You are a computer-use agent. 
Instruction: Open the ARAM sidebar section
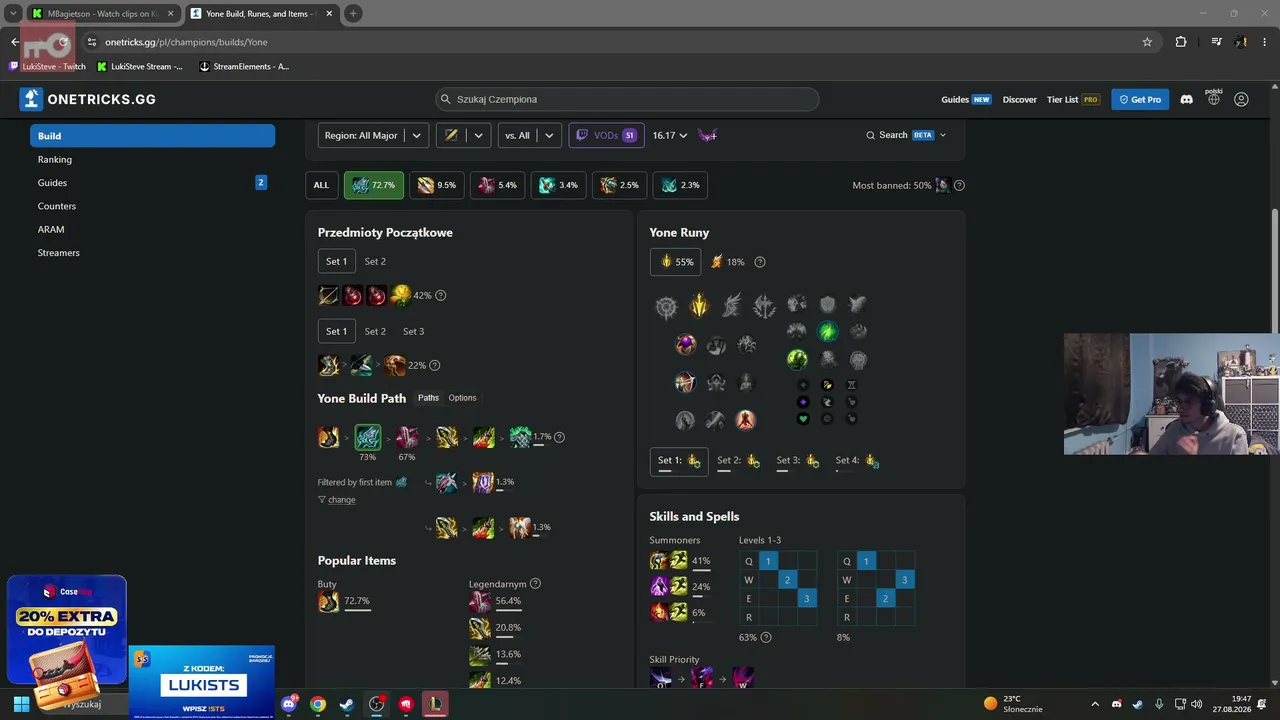point(152,229)
